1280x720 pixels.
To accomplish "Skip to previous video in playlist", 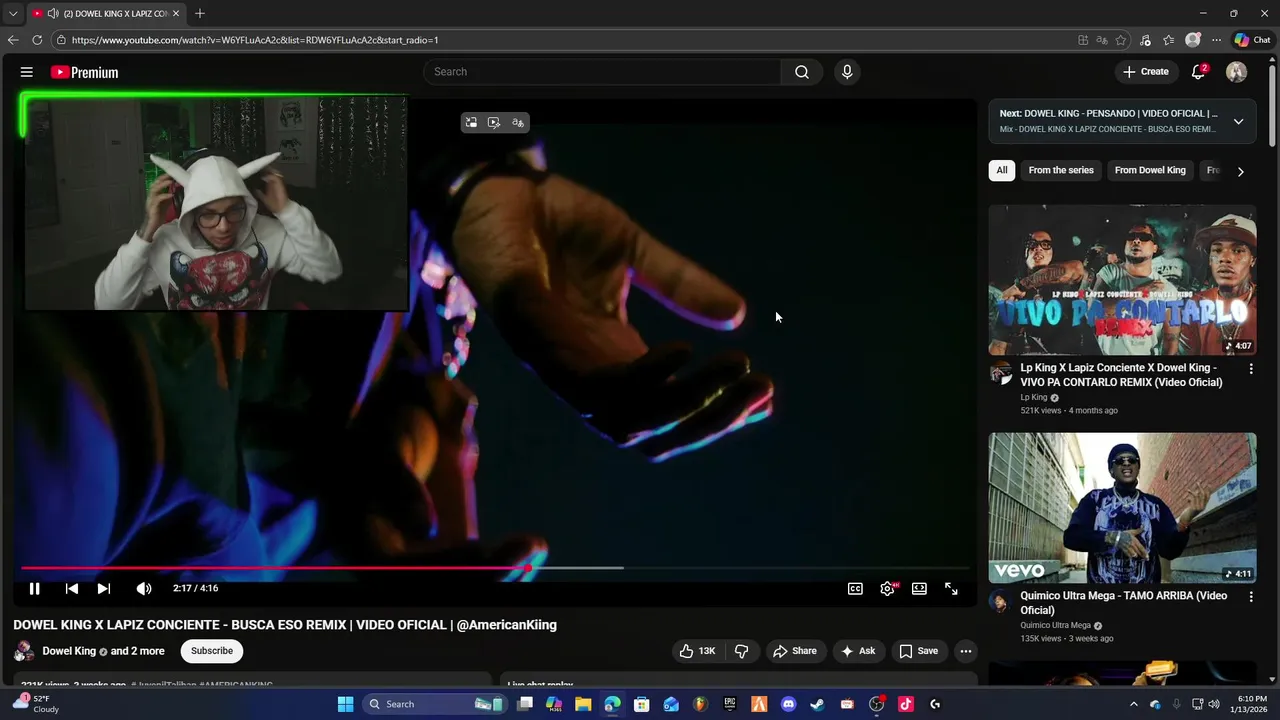I will click(72, 589).
